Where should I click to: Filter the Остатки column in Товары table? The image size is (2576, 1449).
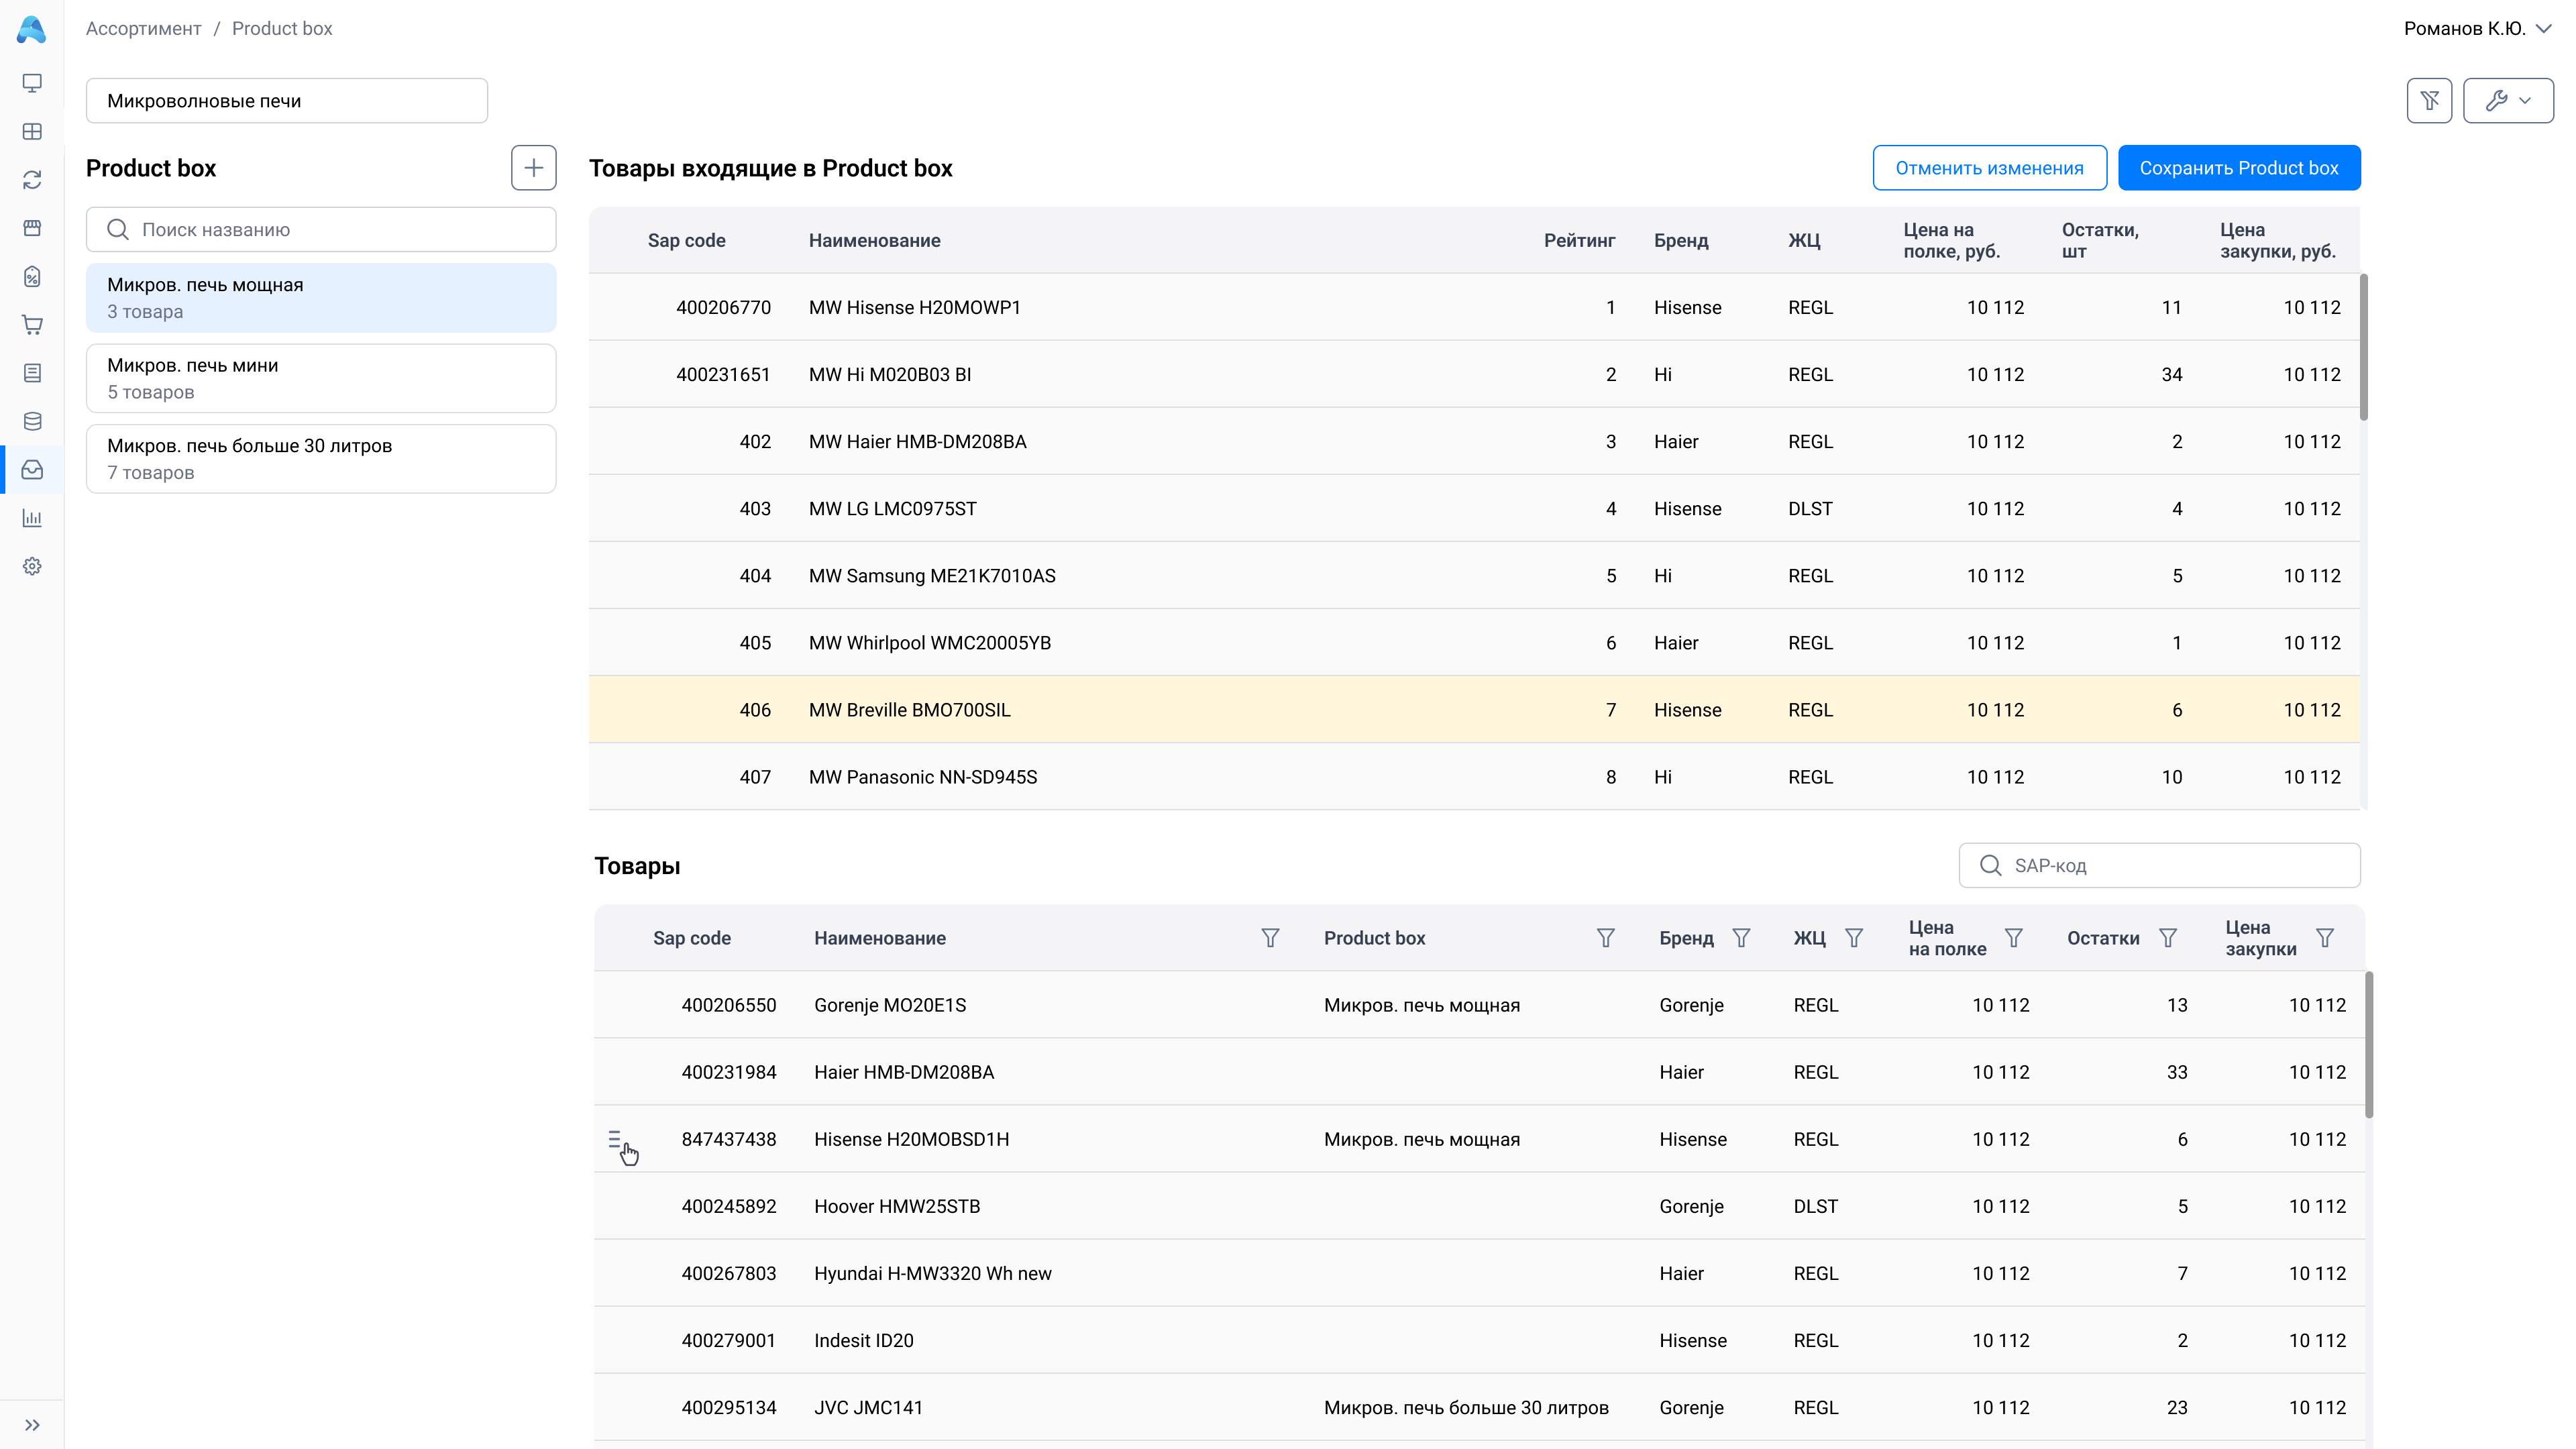pos(2168,938)
